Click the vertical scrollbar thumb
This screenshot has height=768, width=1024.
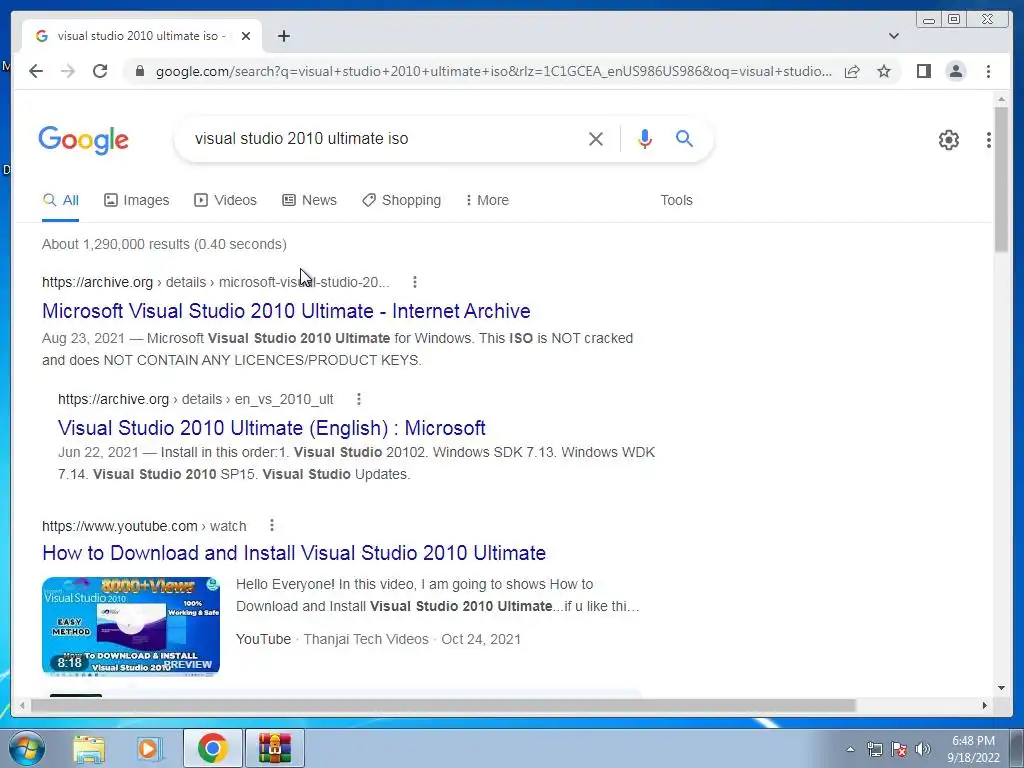point(1002,179)
